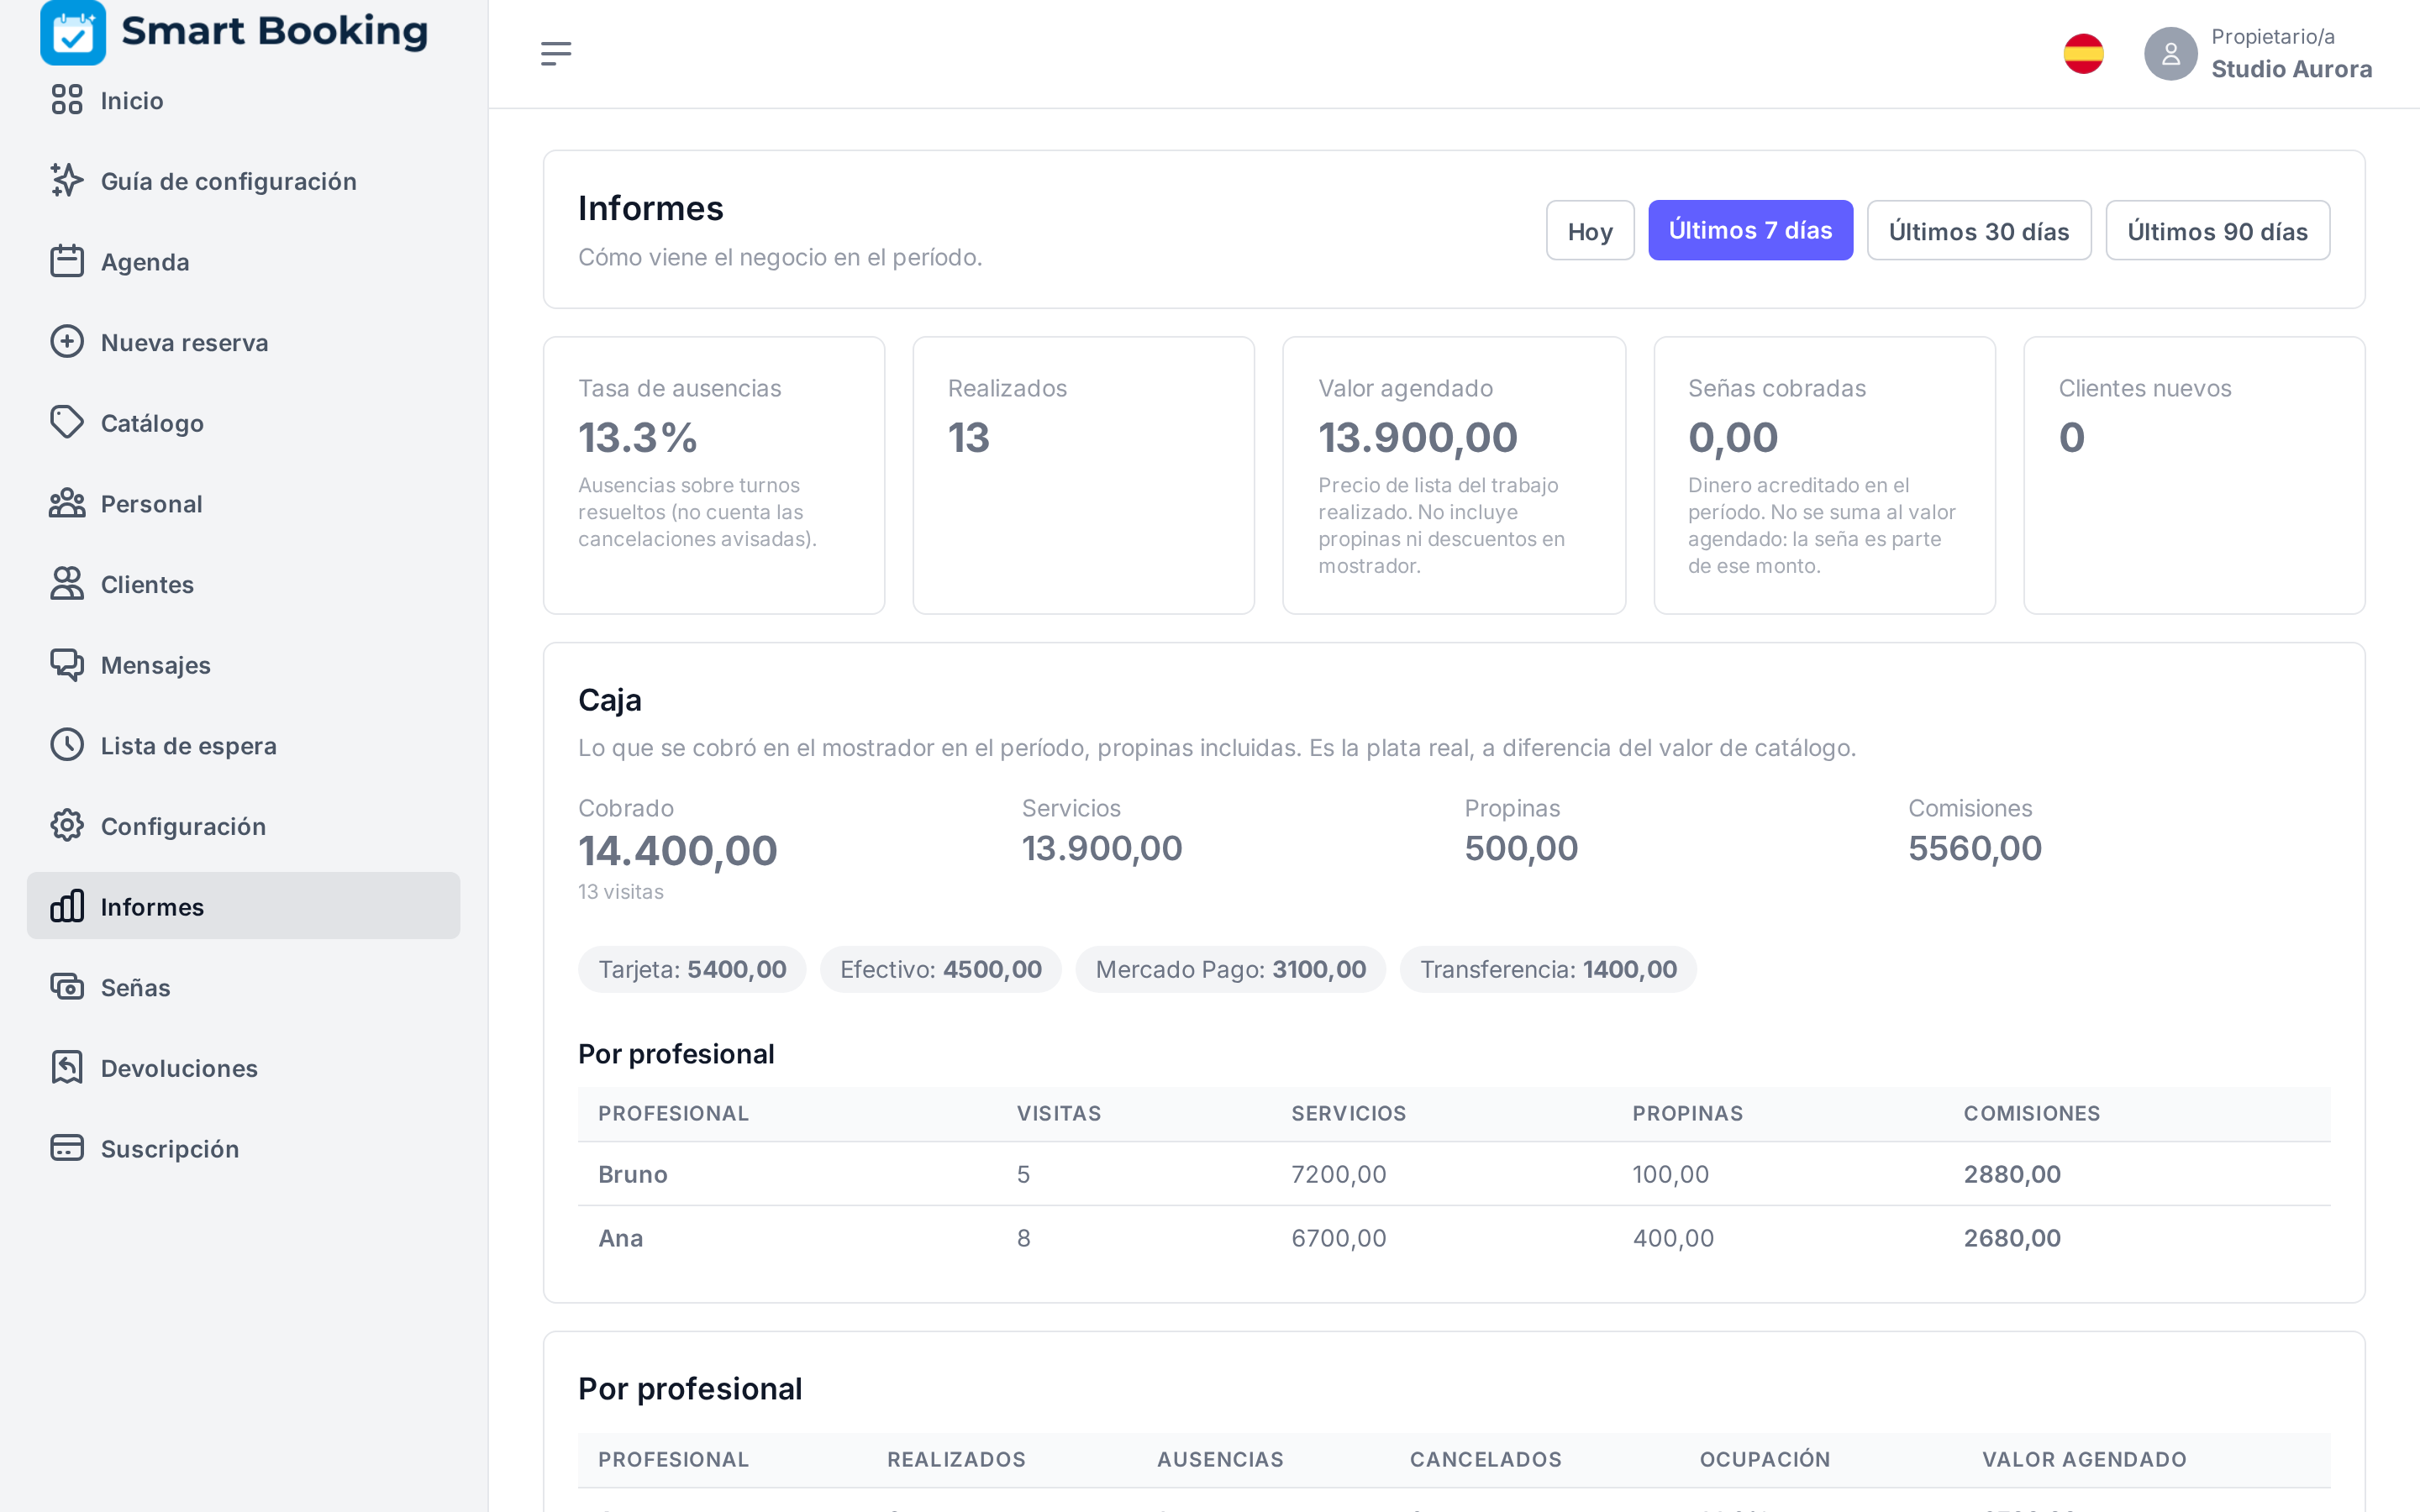The width and height of the screenshot is (2420, 1512).
Task: Click the Clientes people icon
Action: [x=67, y=584]
